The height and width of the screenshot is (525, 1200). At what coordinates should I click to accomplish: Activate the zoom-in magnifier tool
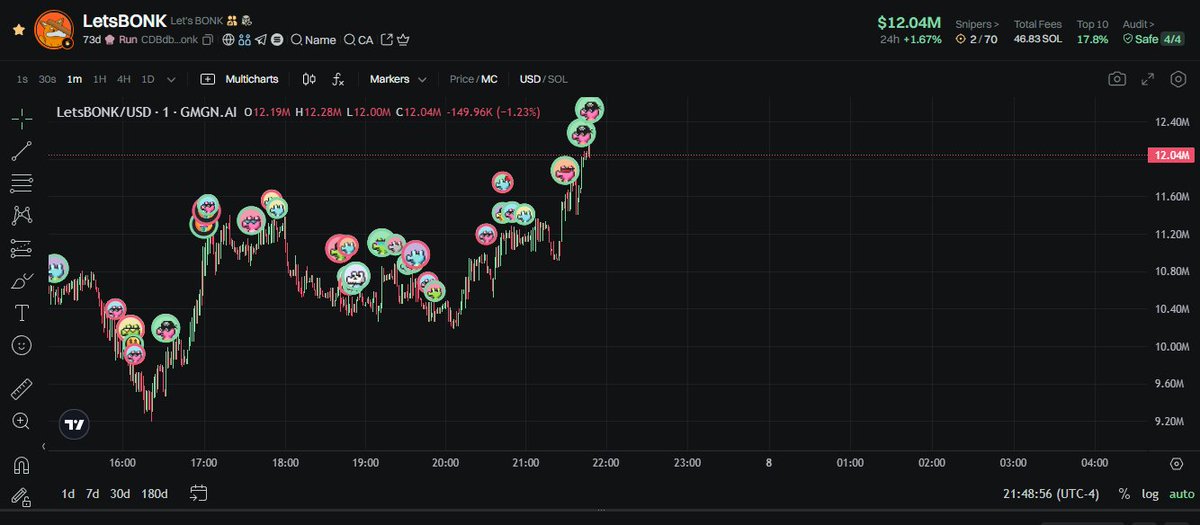click(x=21, y=421)
